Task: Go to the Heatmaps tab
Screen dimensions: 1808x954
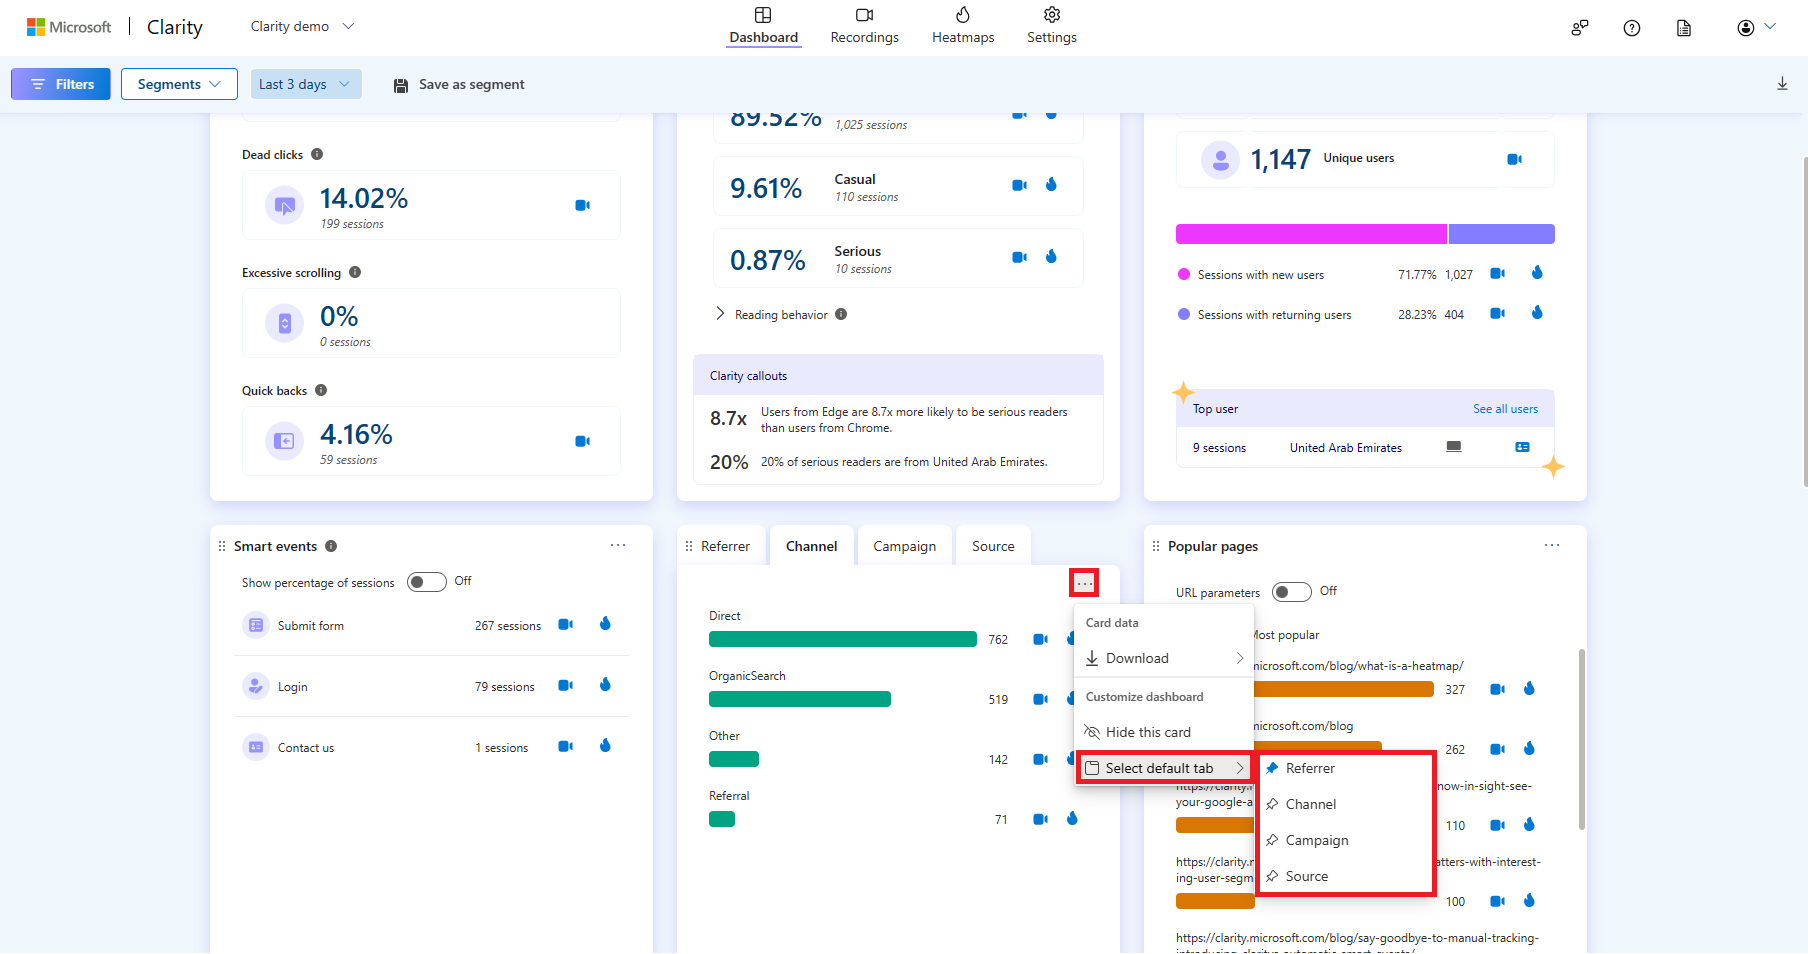Action: pyautogui.click(x=963, y=27)
